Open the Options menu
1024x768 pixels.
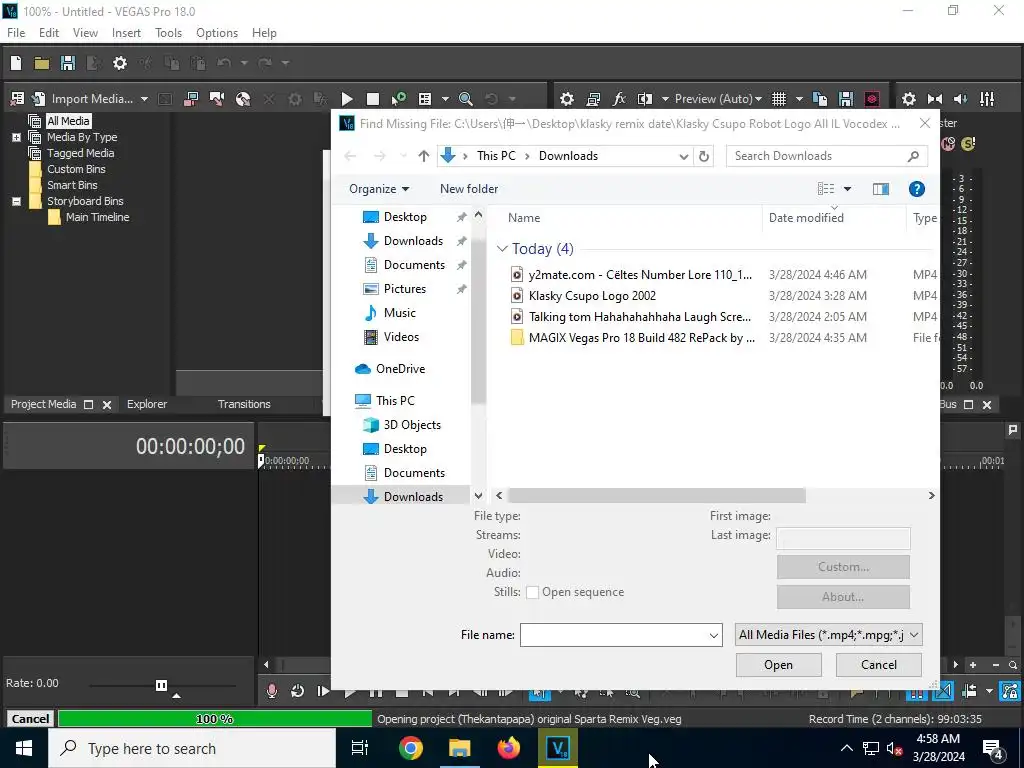217,33
